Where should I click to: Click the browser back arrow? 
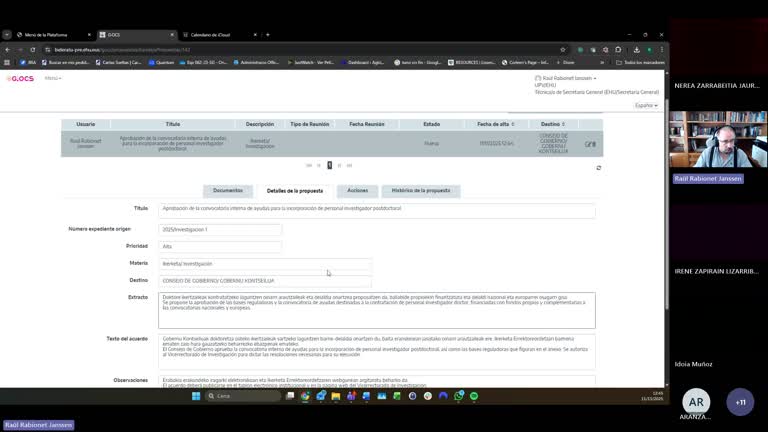click(x=8, y=49)
